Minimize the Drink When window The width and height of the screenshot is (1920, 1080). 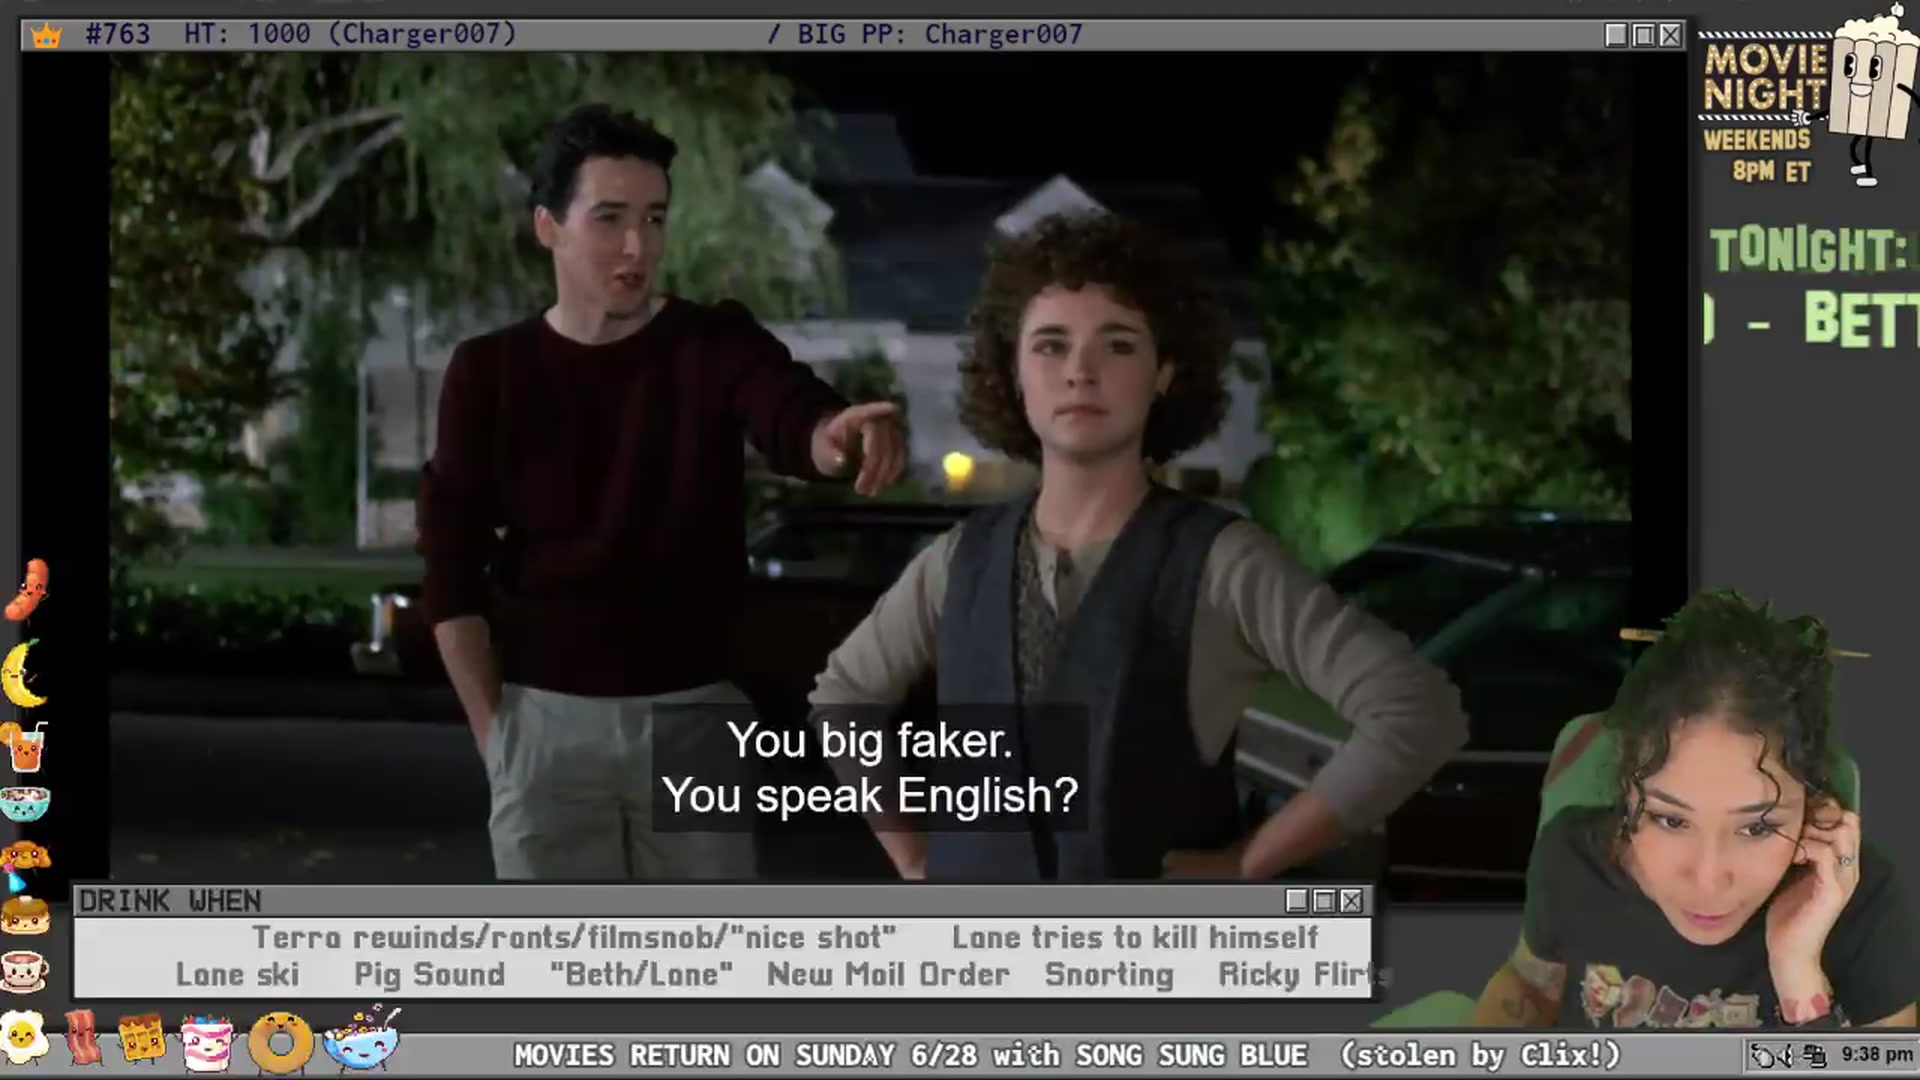click(x=1297, y=901)
